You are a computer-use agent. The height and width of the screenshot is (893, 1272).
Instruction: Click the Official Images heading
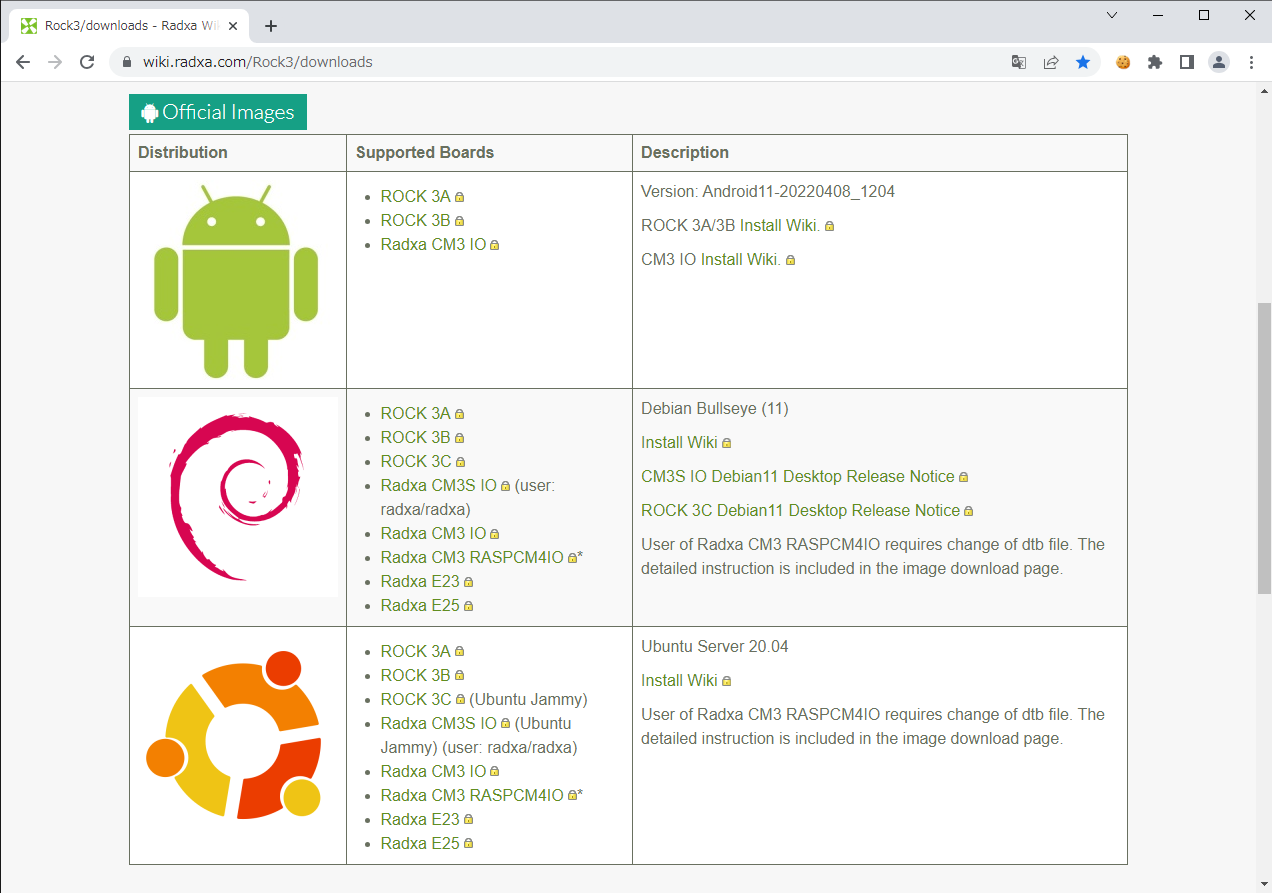(218, 112)
